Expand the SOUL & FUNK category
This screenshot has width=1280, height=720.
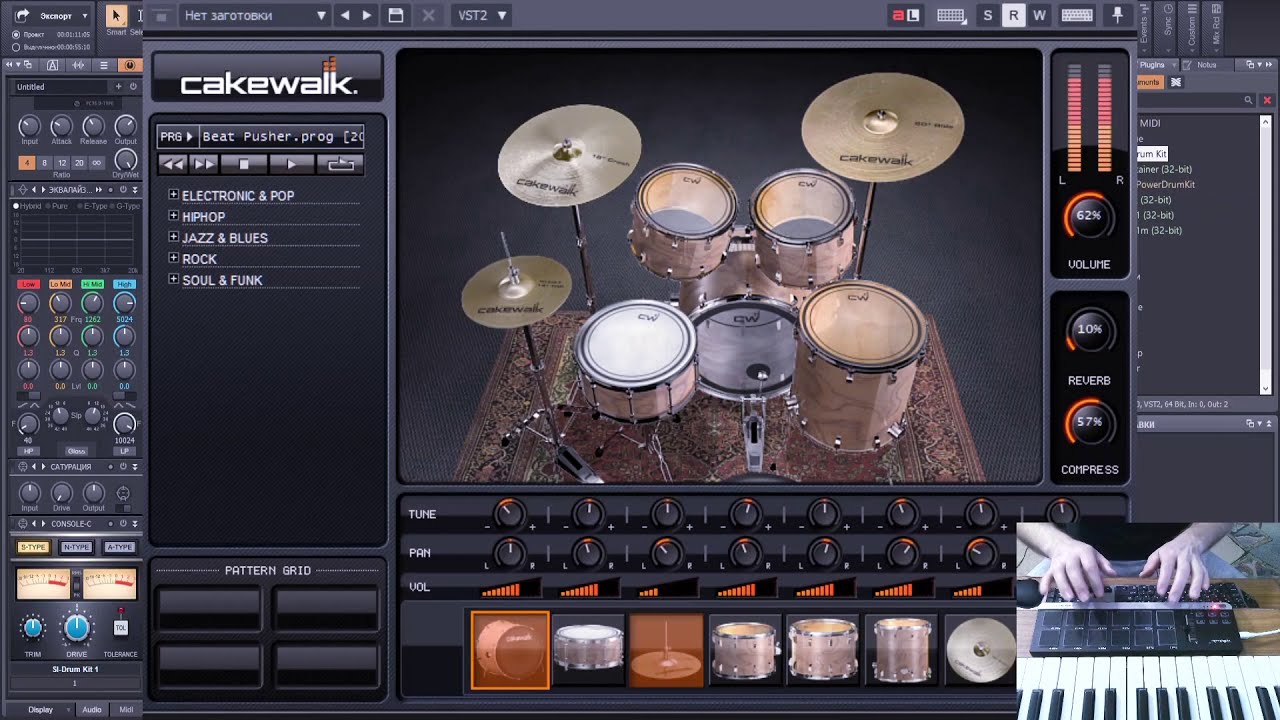point(174,279)
